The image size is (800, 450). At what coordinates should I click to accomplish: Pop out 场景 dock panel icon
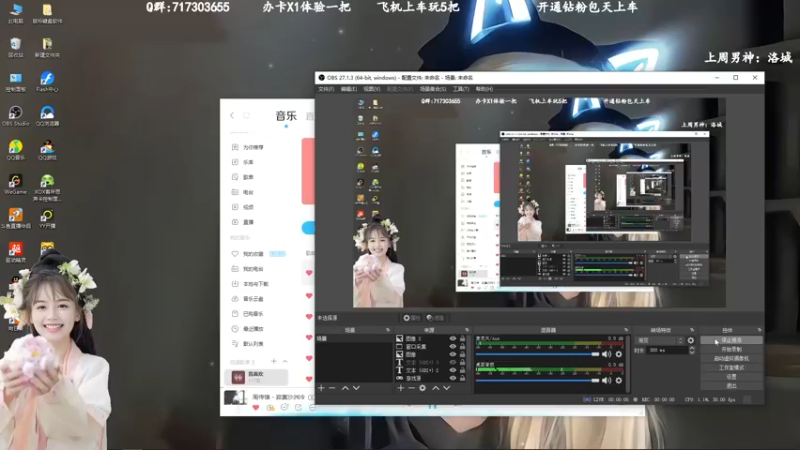click(x=388, y=330)
